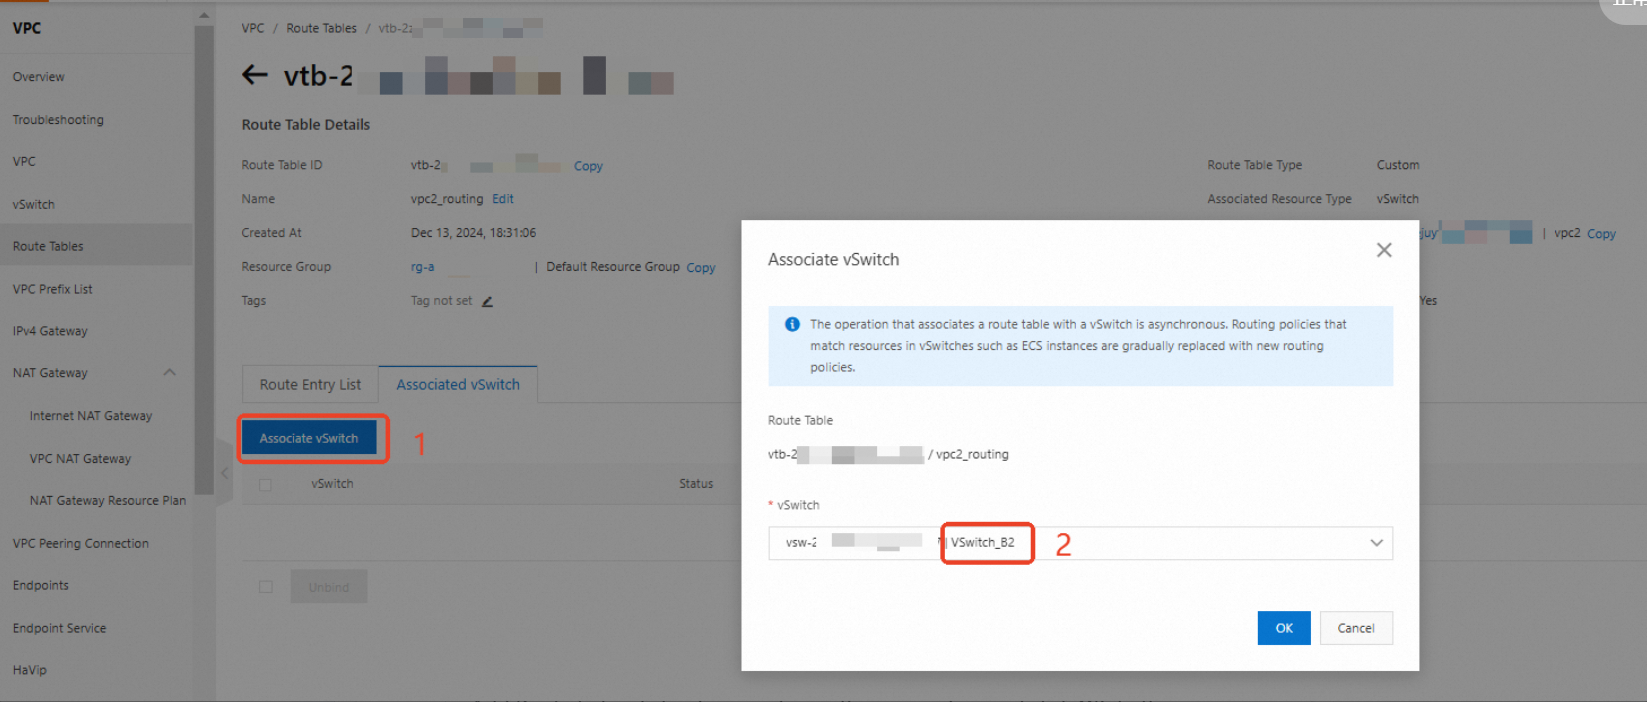The image size is (1647, 702).
Task: Close the Associate vSwitch dialog
Action: (x=1384, y=250)
